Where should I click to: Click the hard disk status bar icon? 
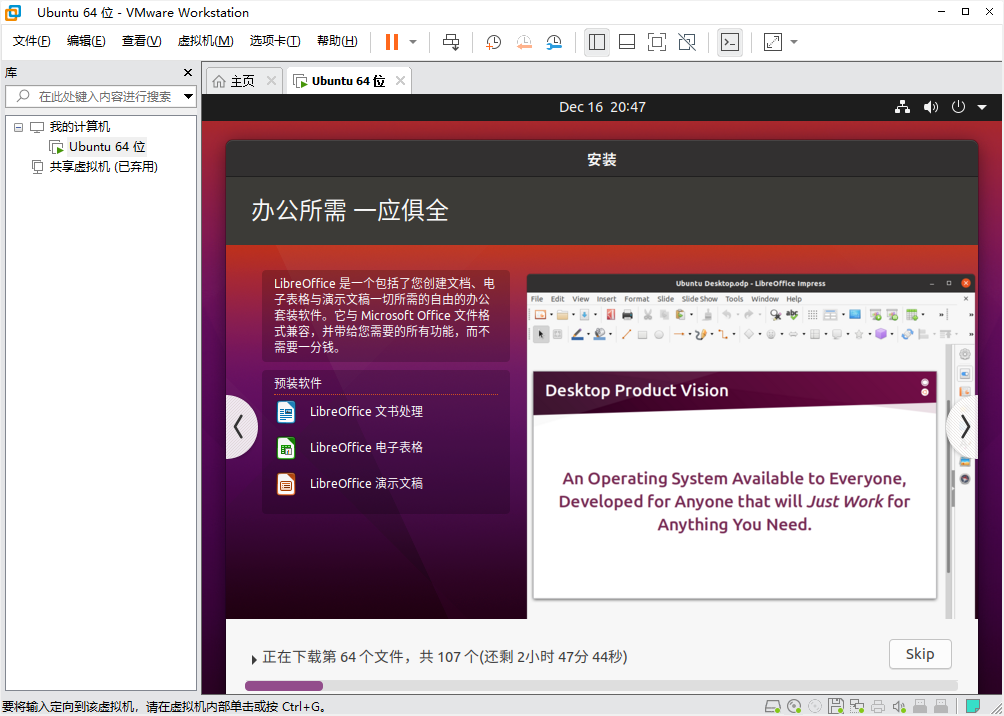pyautogui.click(x=773, y=706)
